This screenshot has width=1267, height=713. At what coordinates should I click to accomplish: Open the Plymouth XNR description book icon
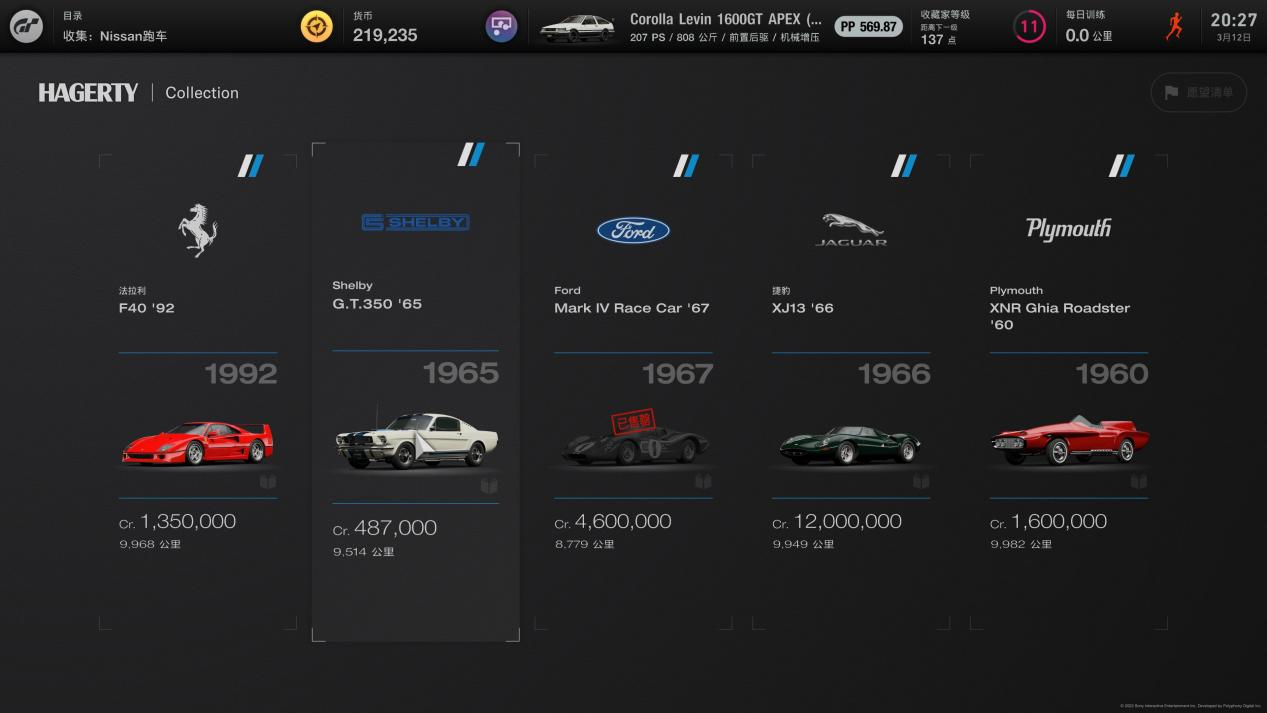click(1139, 482)
